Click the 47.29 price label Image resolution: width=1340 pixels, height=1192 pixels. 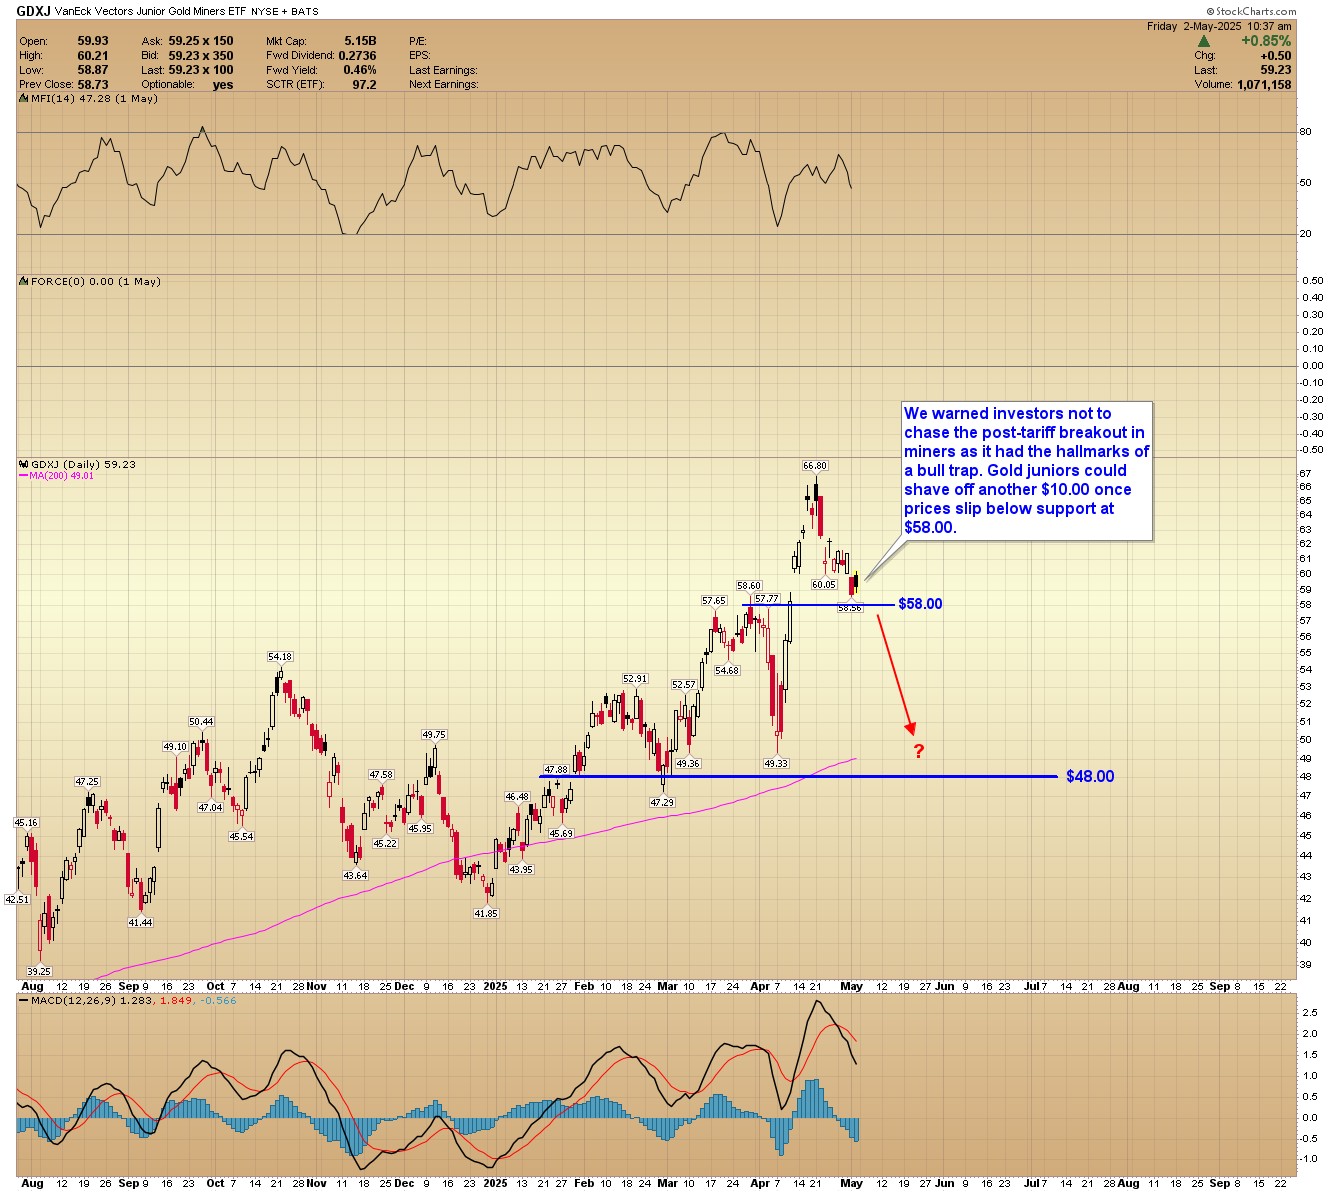pos(662,802)
